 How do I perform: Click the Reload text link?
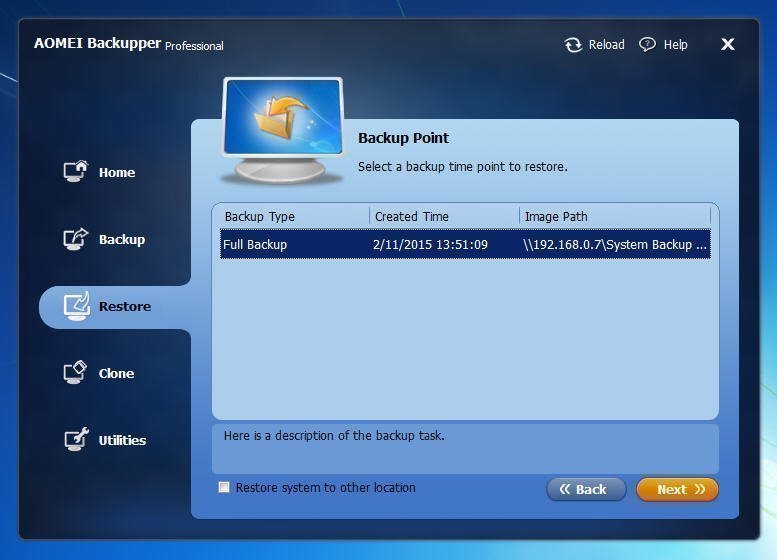coord(607,45)
